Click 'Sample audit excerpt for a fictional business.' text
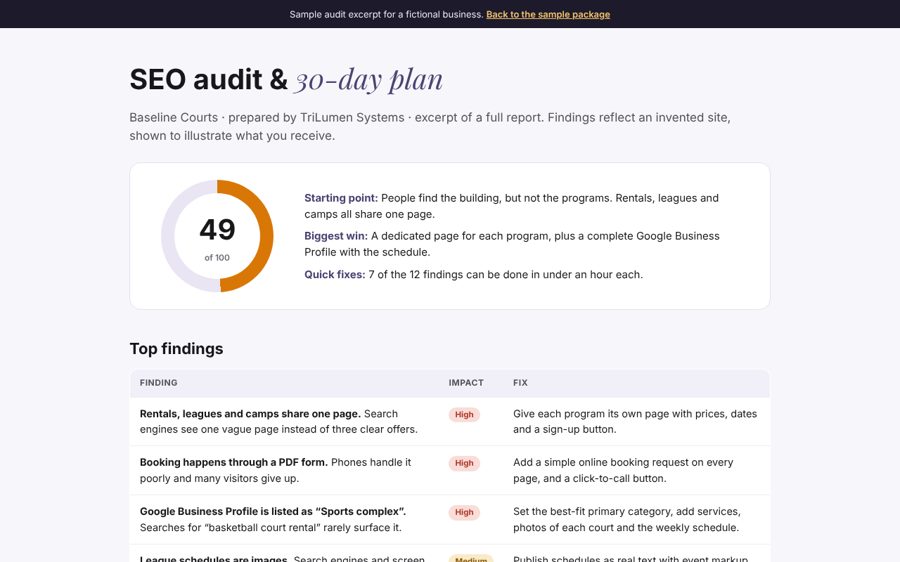Image resolution: width=900 pixels, height=562 pixels. [386, 14]
